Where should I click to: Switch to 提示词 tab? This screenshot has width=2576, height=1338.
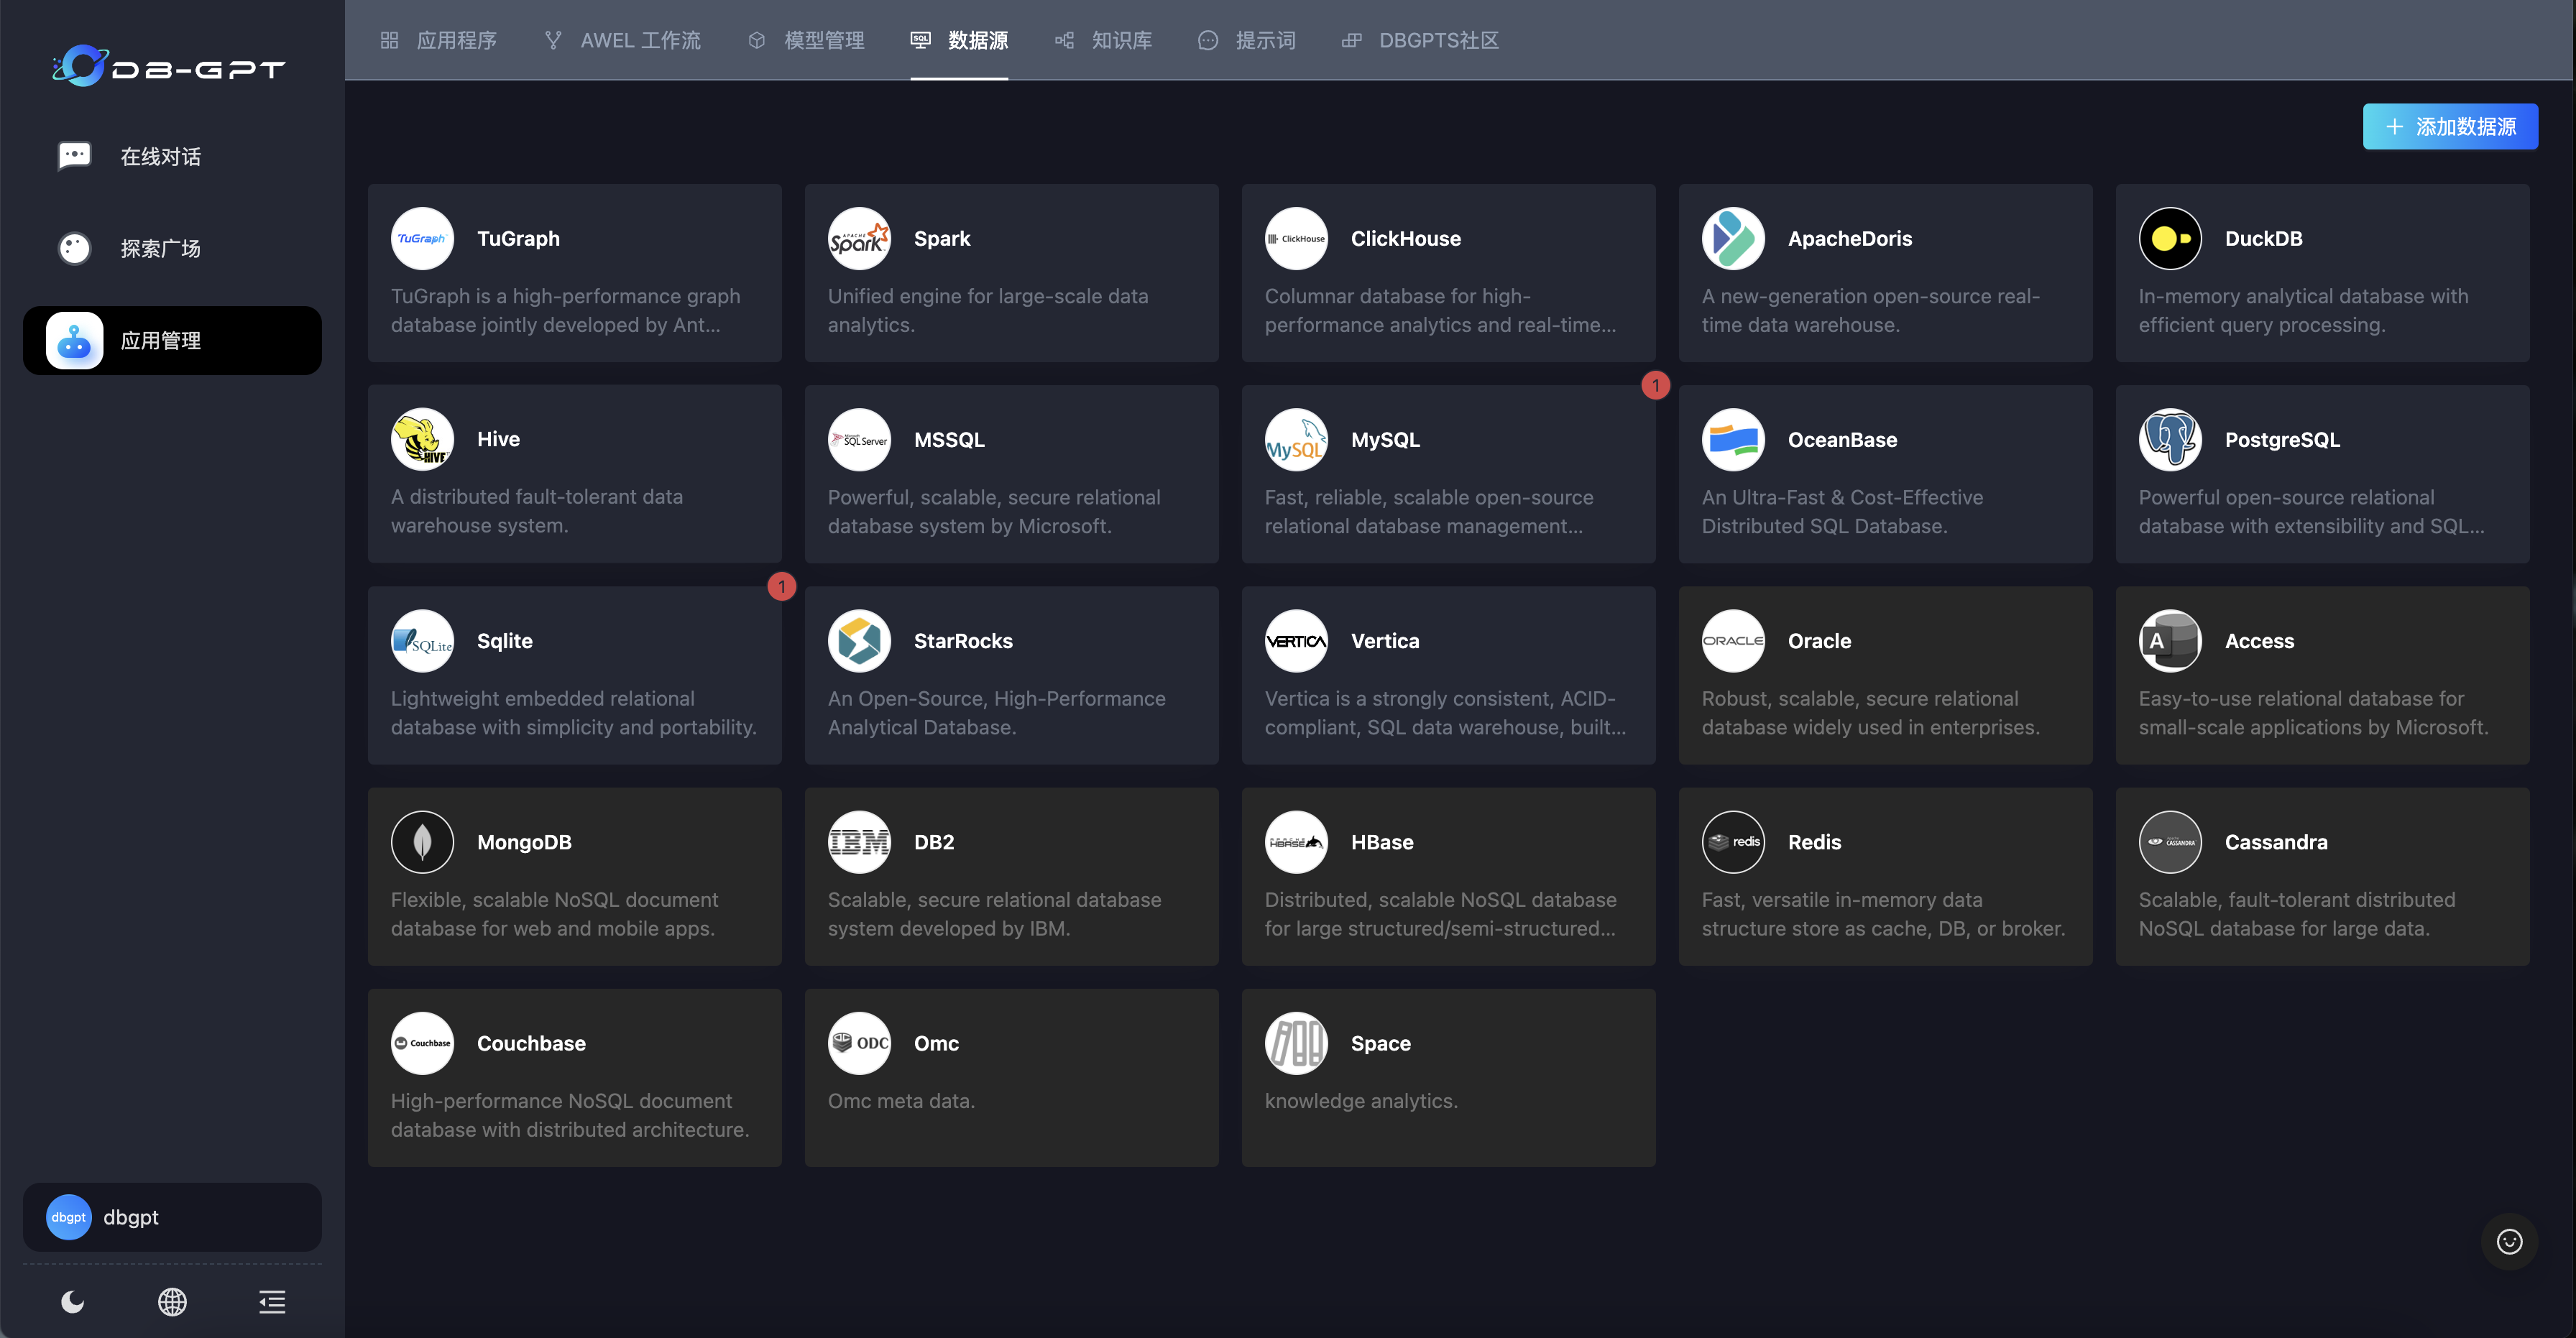click(1246, 40)
